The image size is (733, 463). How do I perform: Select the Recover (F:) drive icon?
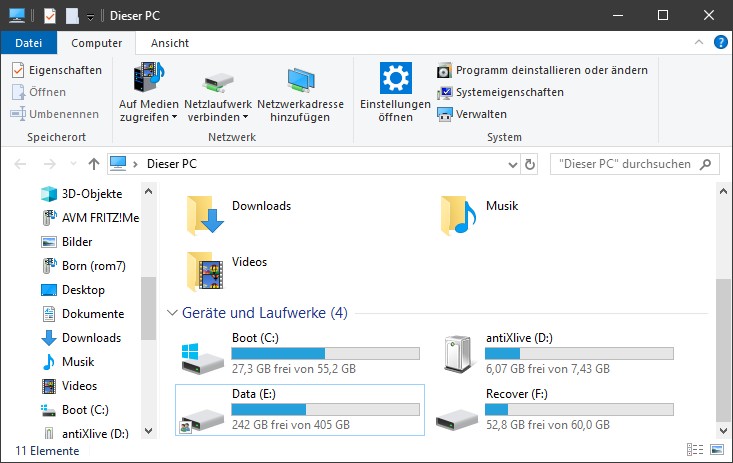point(457,420)
